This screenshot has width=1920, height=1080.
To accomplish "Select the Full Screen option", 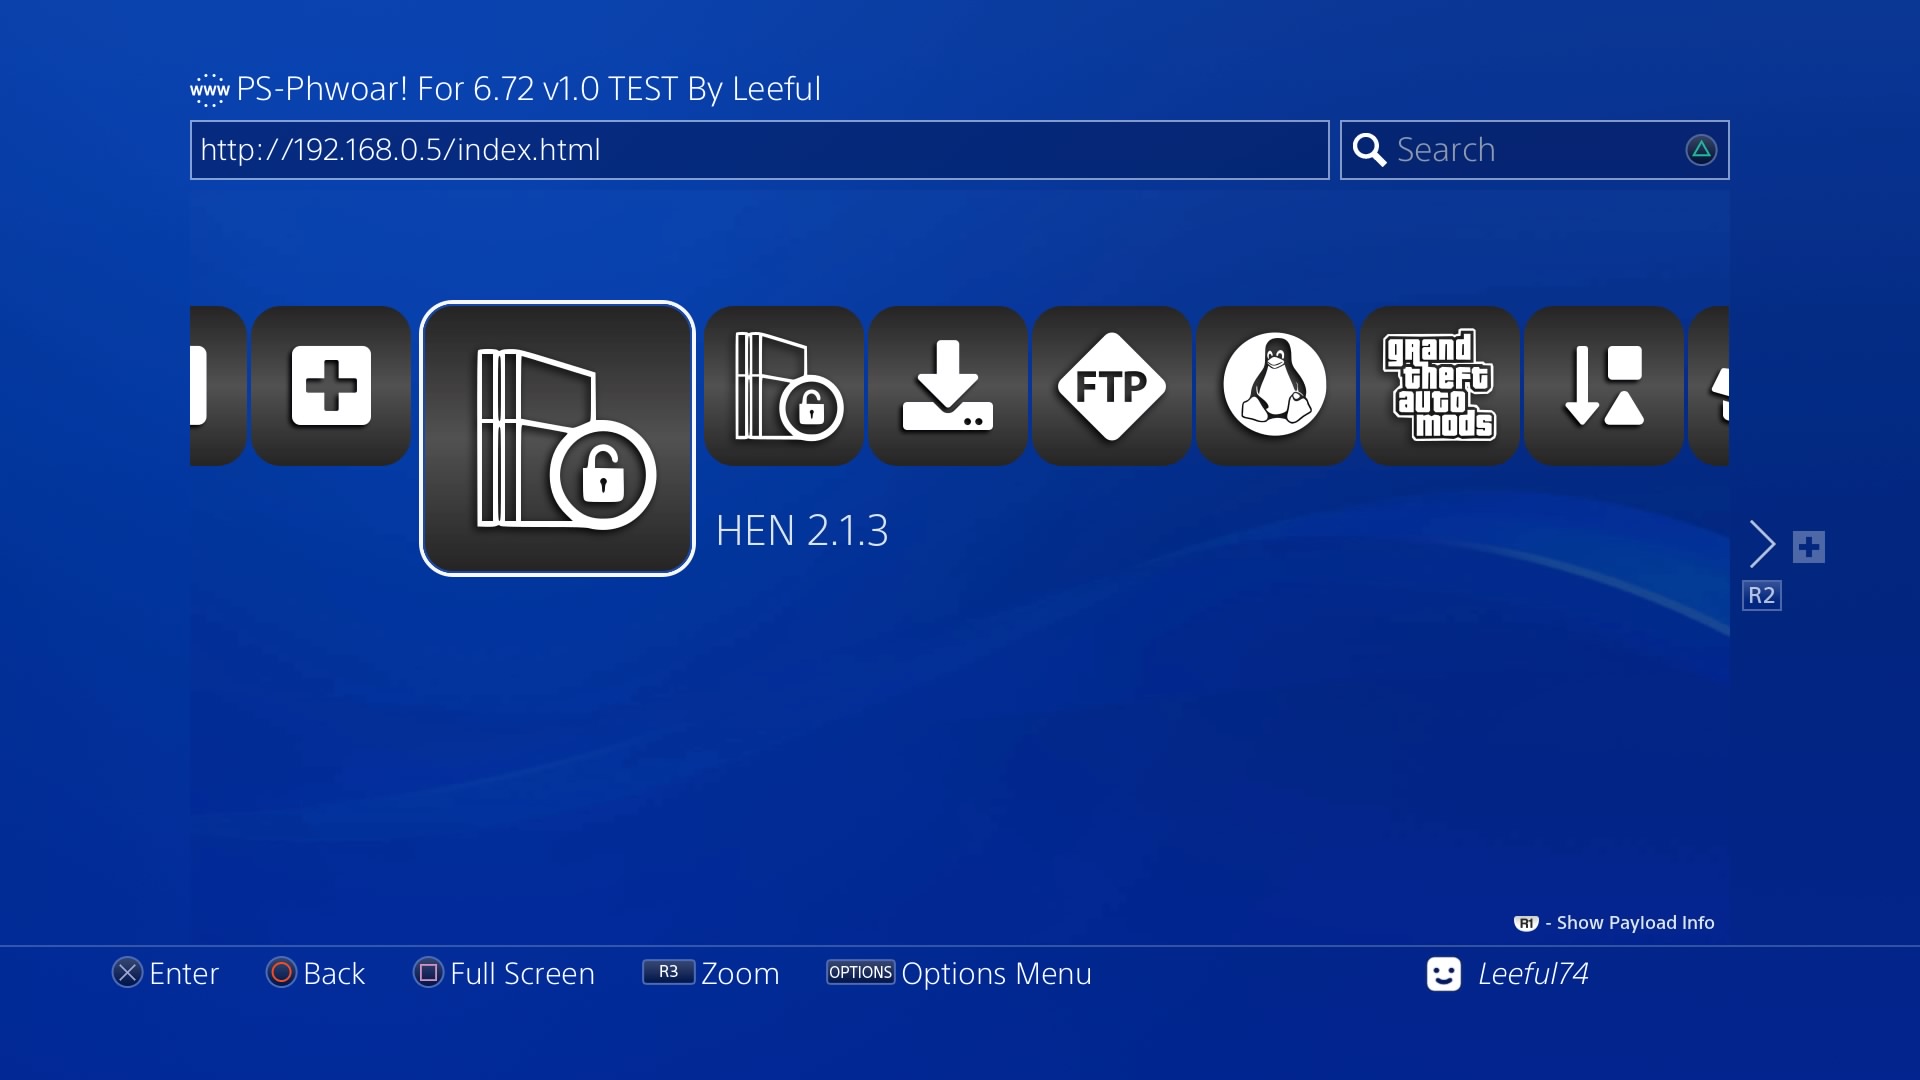I will [x=504, y=973].
